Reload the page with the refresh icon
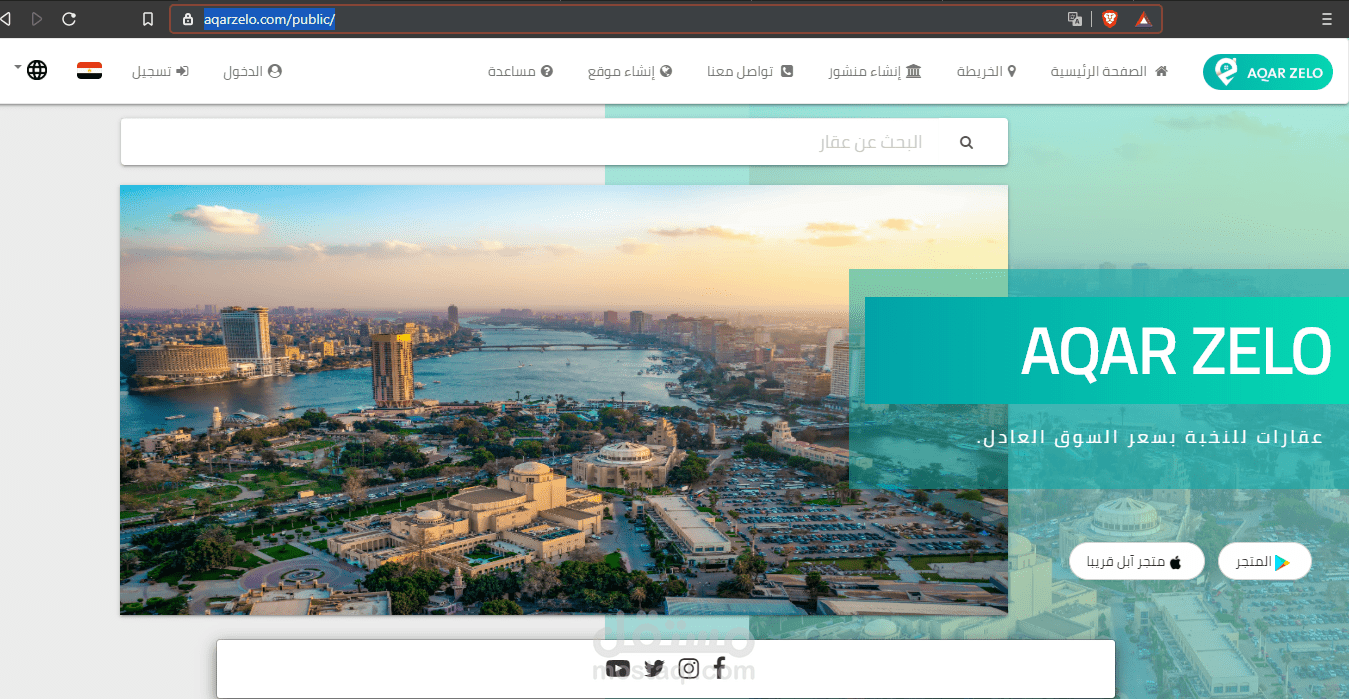The height and width of the screenshot is (699, 1349). pos(69,19)
